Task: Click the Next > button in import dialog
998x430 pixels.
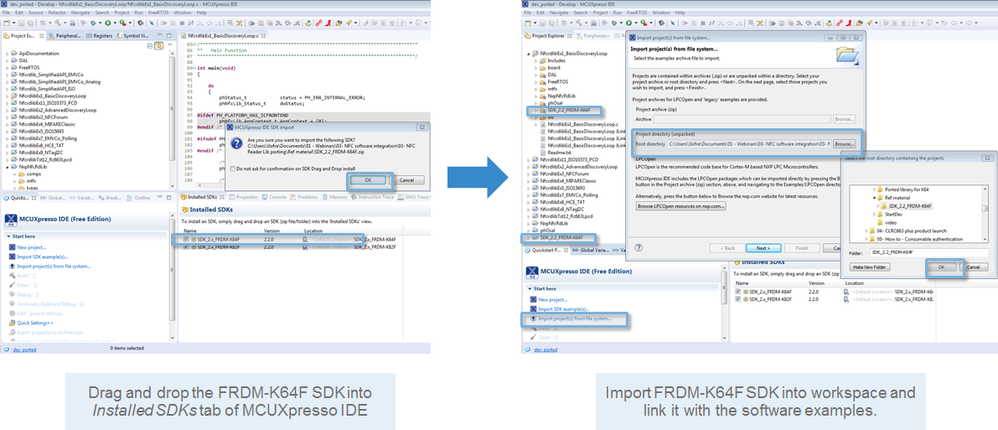Action: [x=764, y=248]
